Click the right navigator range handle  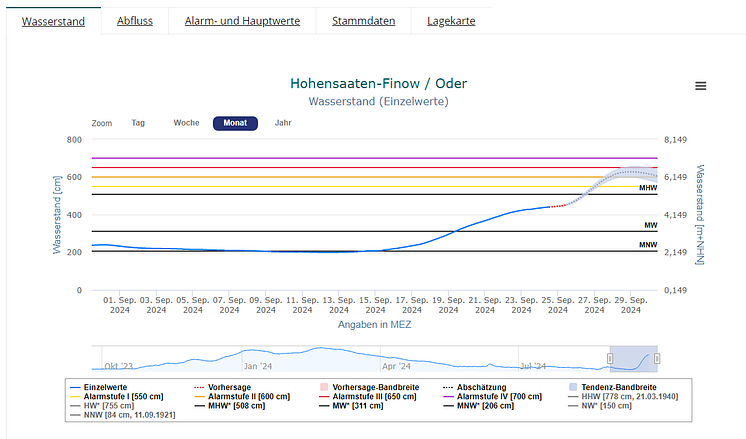pyautogui.click(x=657, y=359)
